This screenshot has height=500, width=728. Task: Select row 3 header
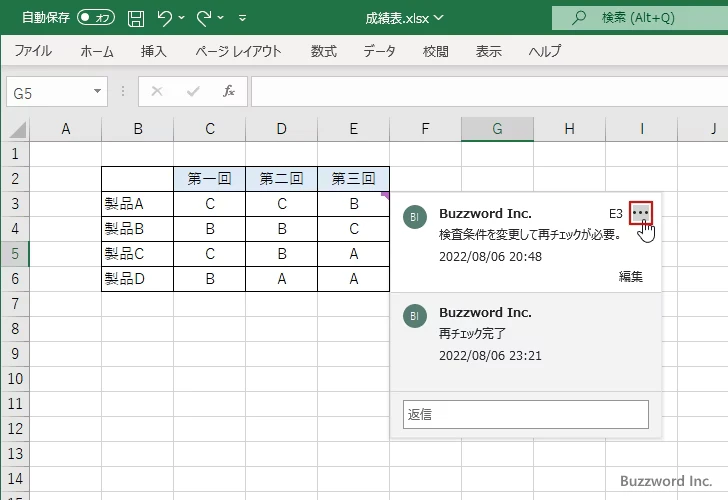pyautogui.click(x=15, y=203)
